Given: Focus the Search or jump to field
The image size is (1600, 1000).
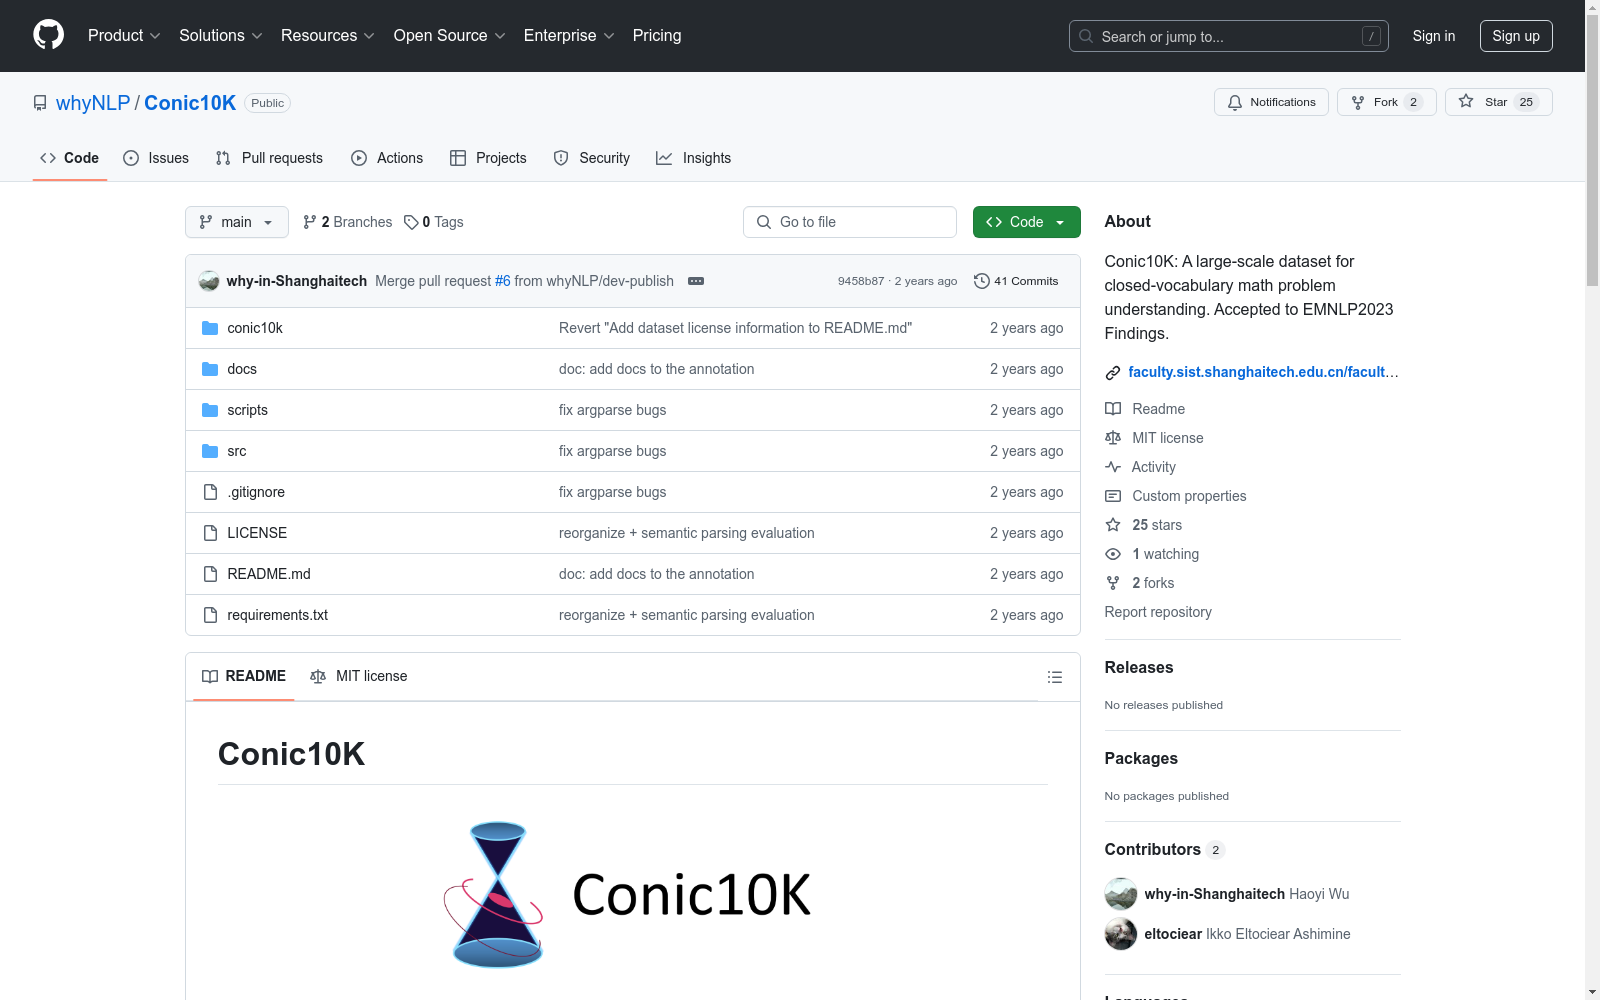Looking at the screenshot, I should (x=1229, y=36).
